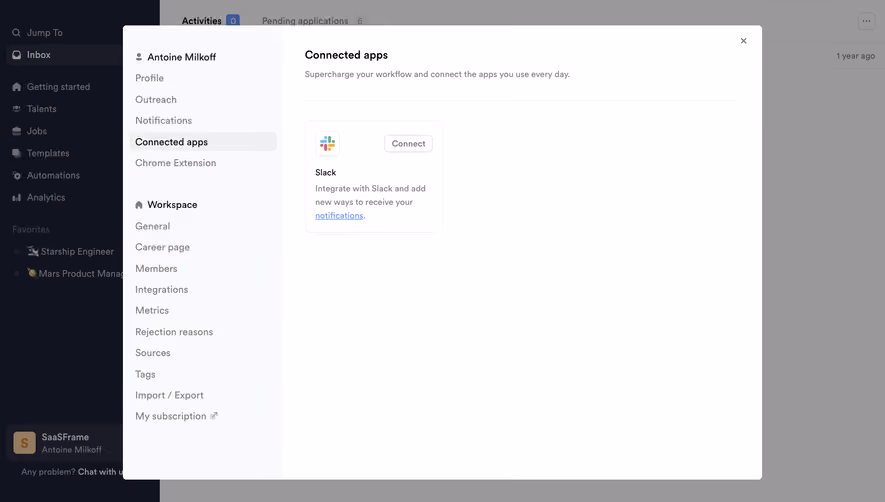The image size is (885, 502).
Task: Open Import / Export settings
Action: tap(169, 395)
